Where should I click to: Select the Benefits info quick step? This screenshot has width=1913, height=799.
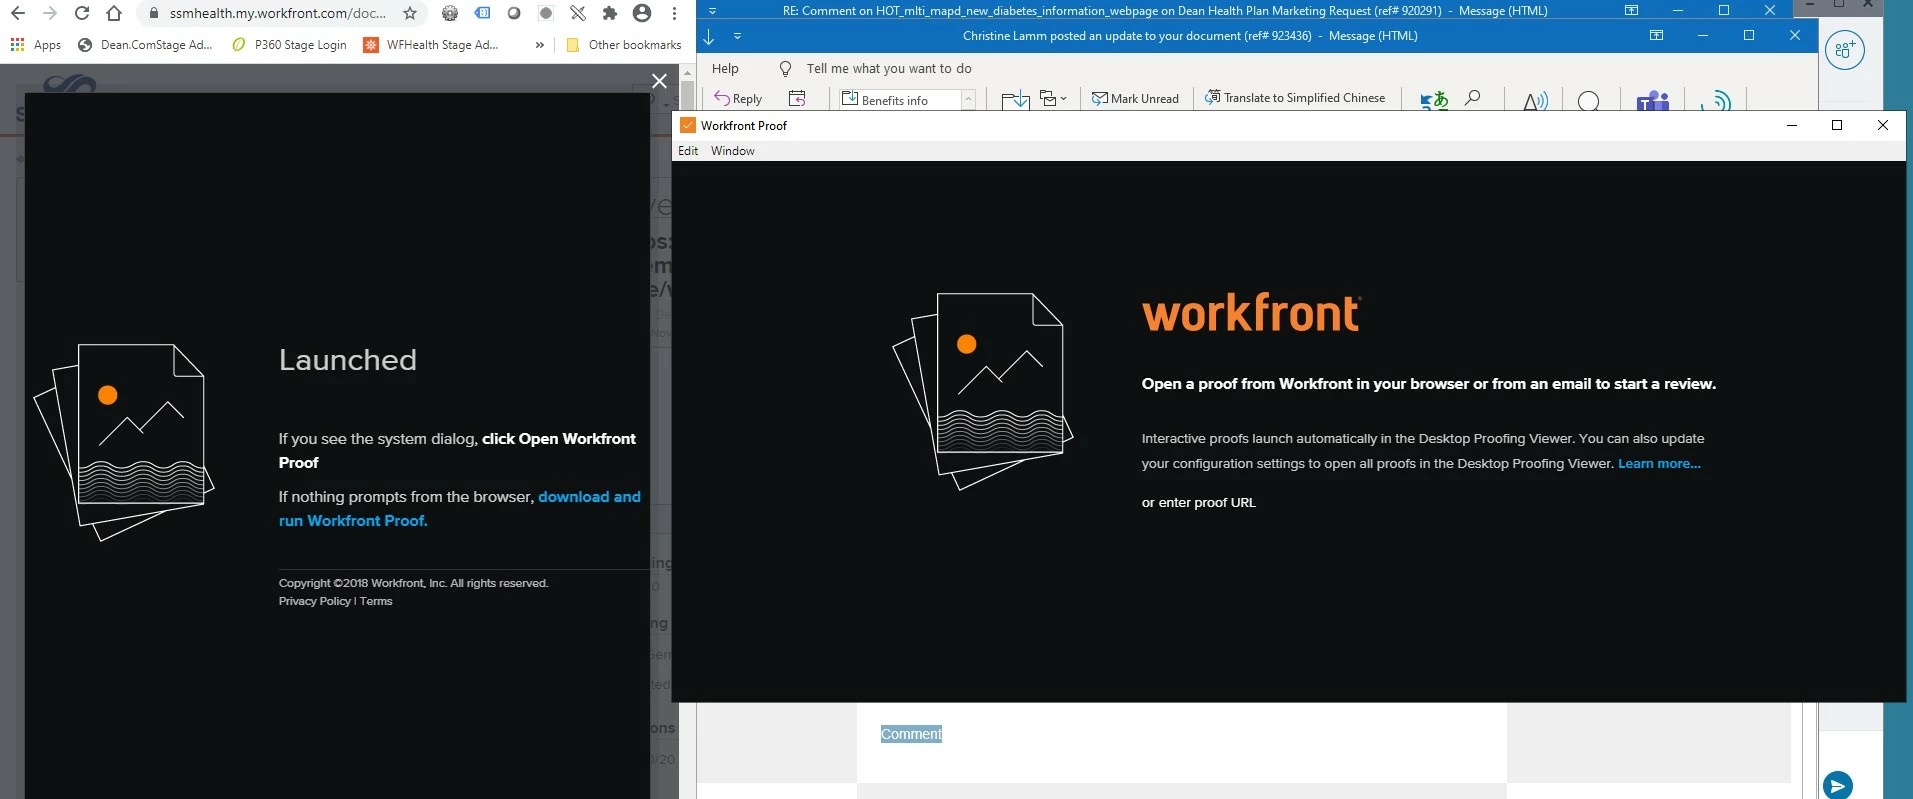click(898, 100)
